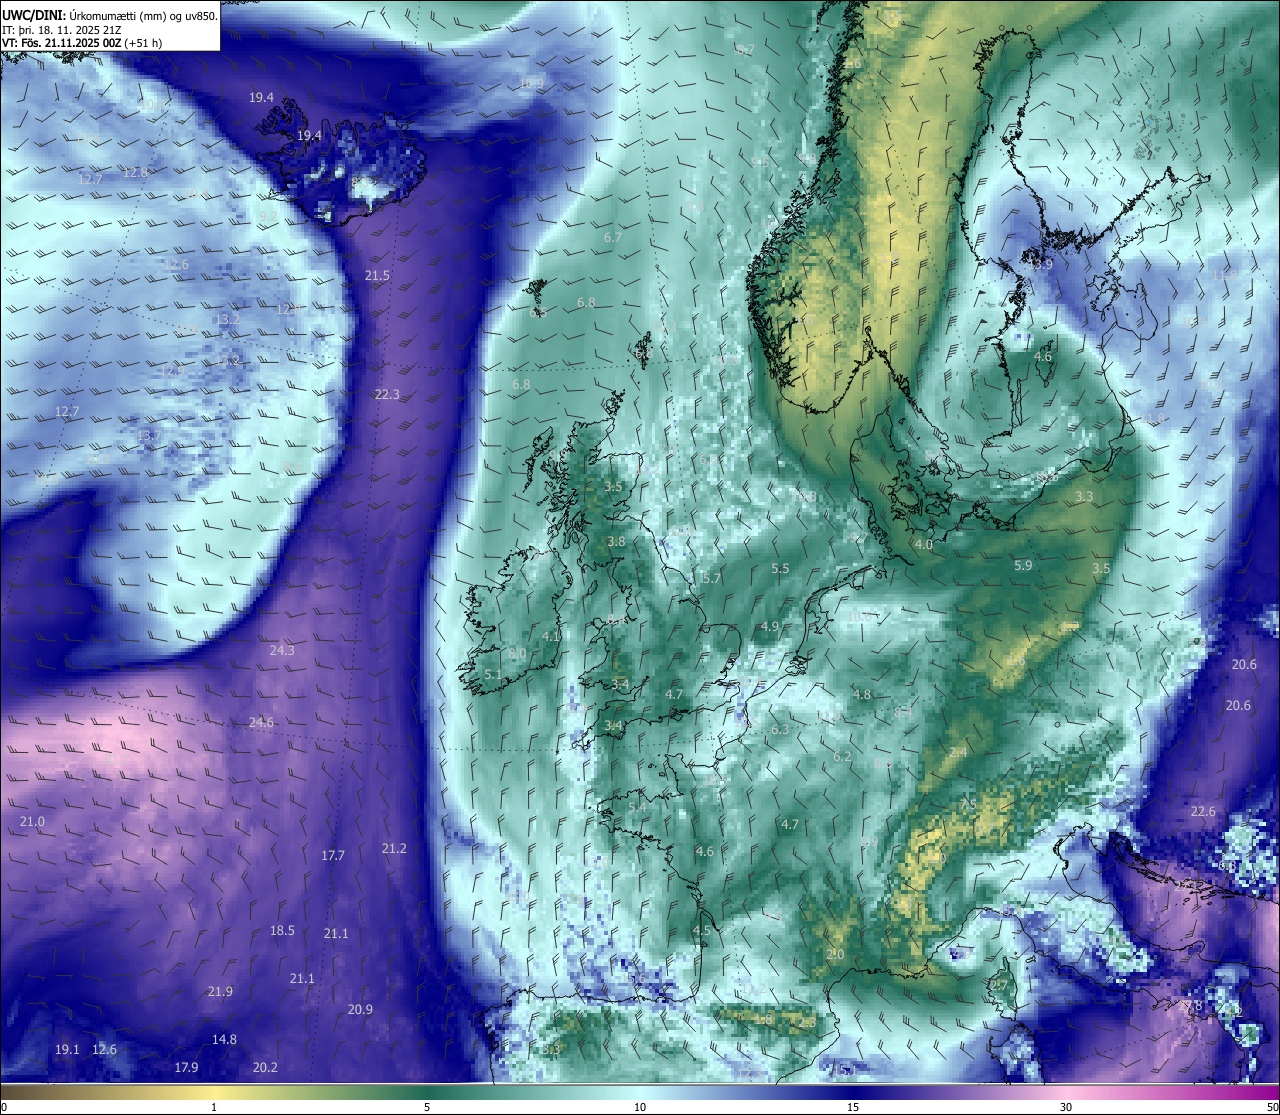Screen dimensions: 1280x1115
Task: Click the 30 tick on the colour scale
Action: (1066, 1107)
